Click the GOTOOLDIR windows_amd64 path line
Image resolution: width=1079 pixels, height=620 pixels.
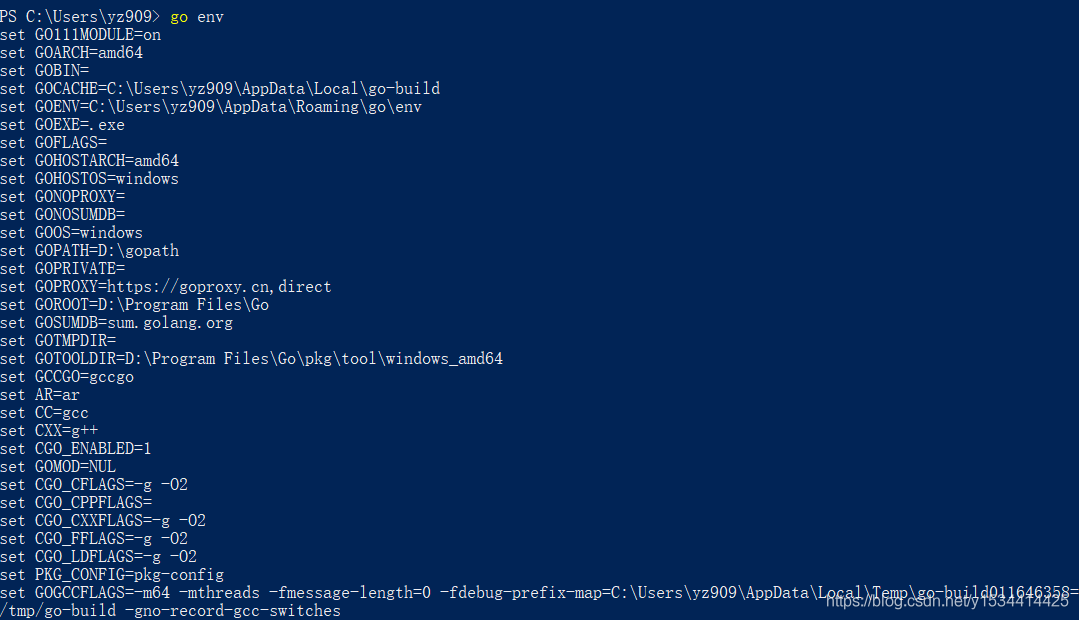coord(251,359)
